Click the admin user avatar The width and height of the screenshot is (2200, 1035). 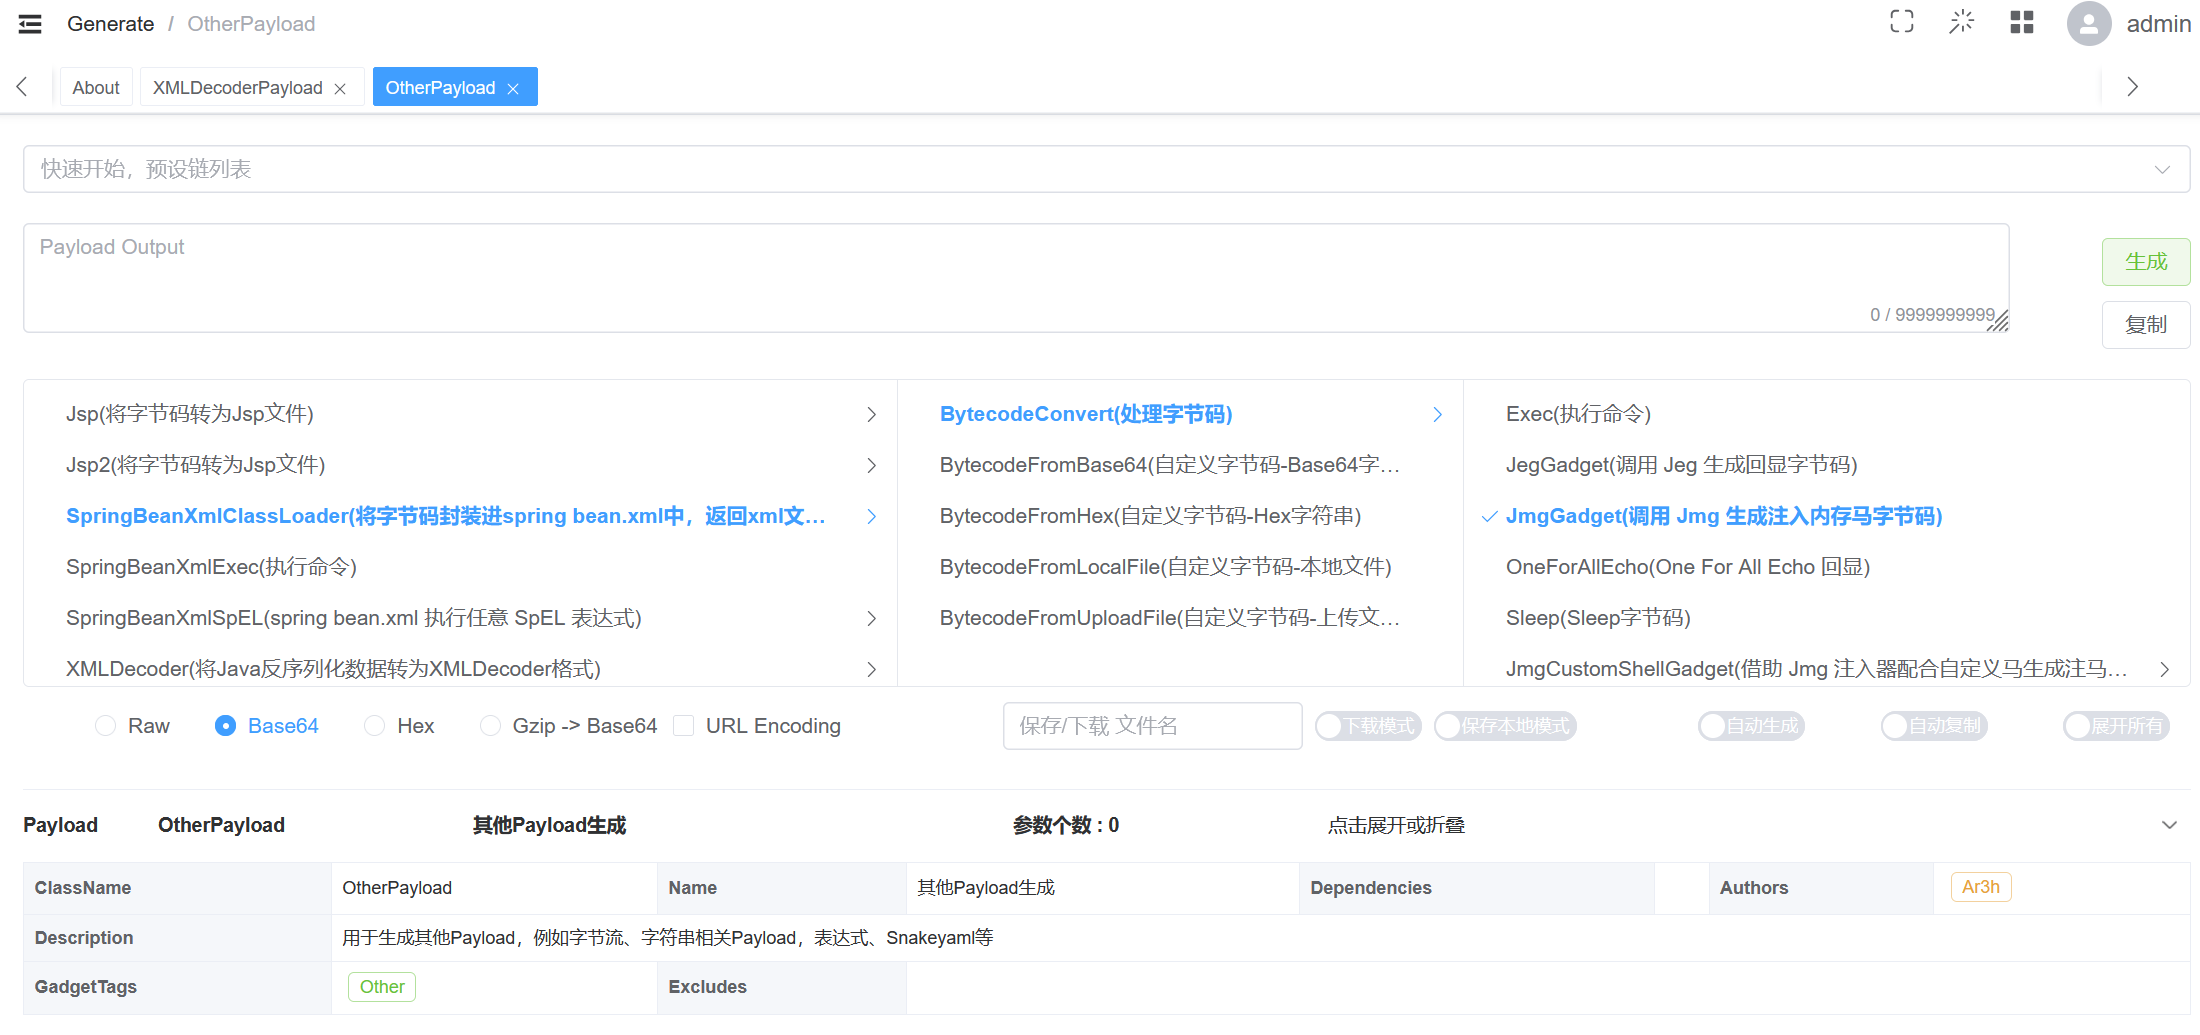point(2088,24)
